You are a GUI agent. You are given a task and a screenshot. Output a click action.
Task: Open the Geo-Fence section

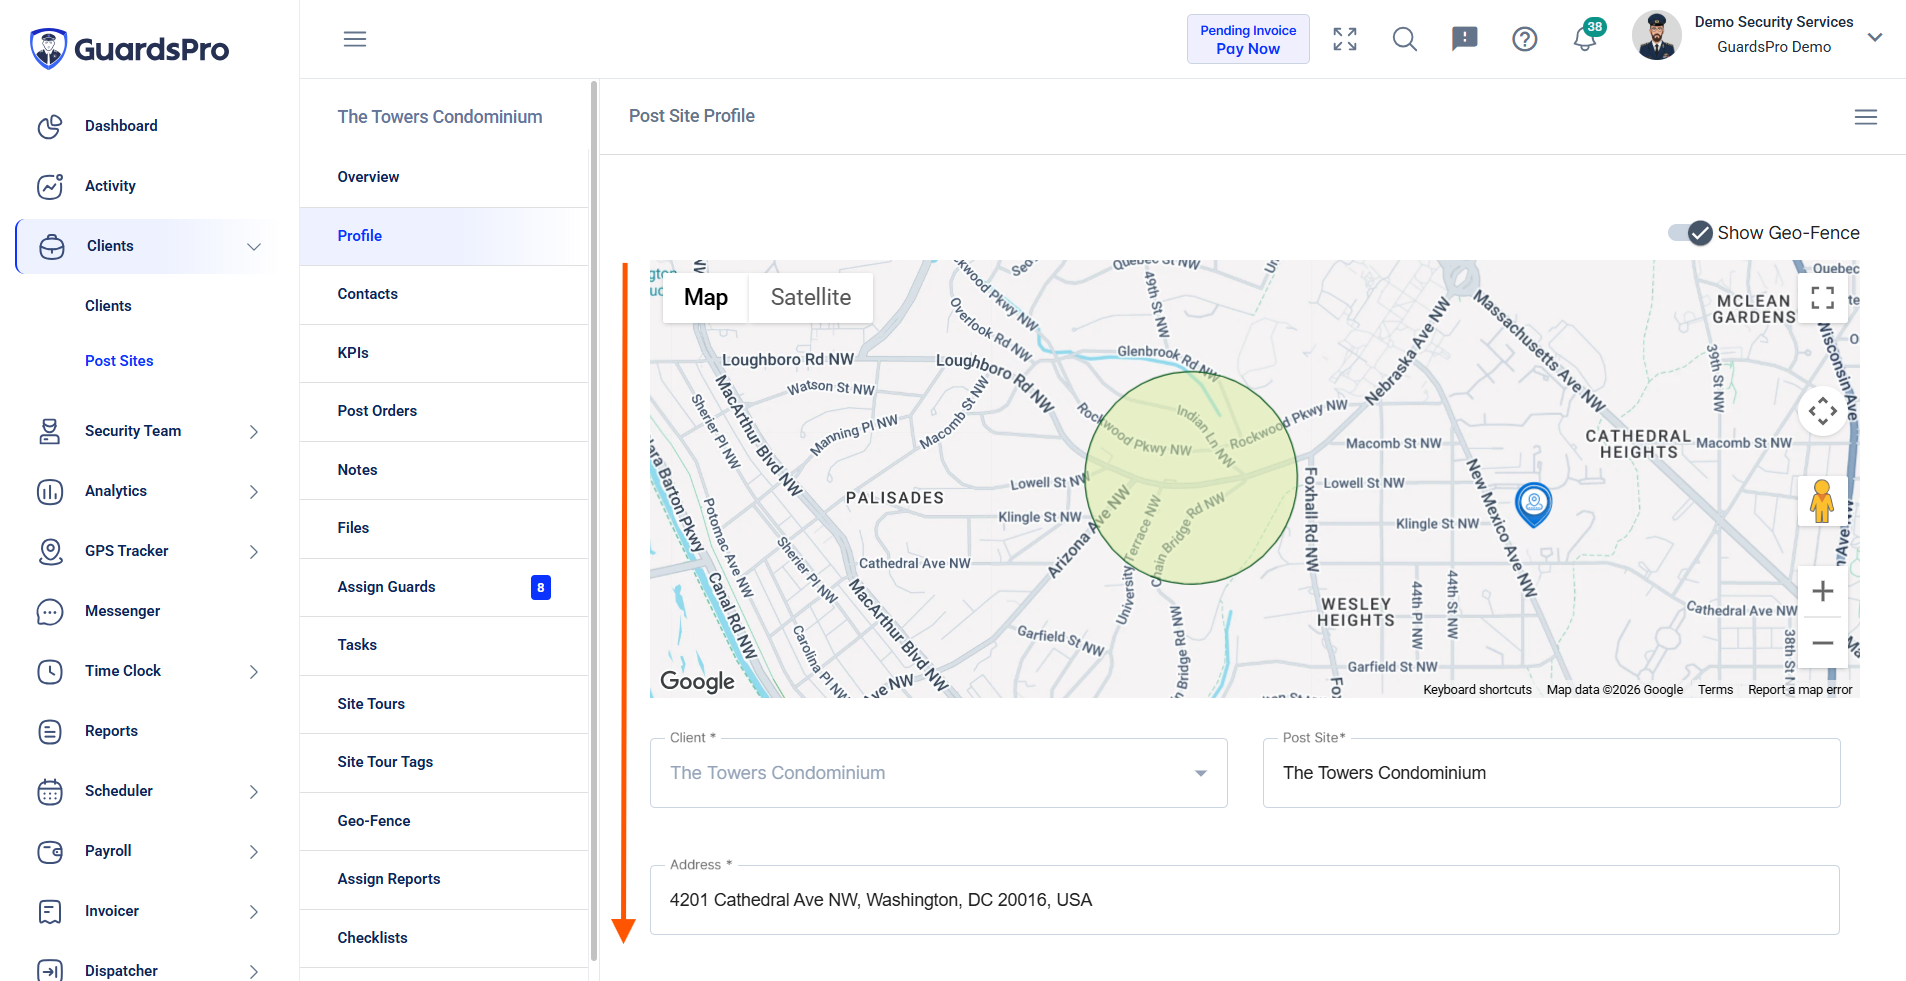[x=444, y=821]
